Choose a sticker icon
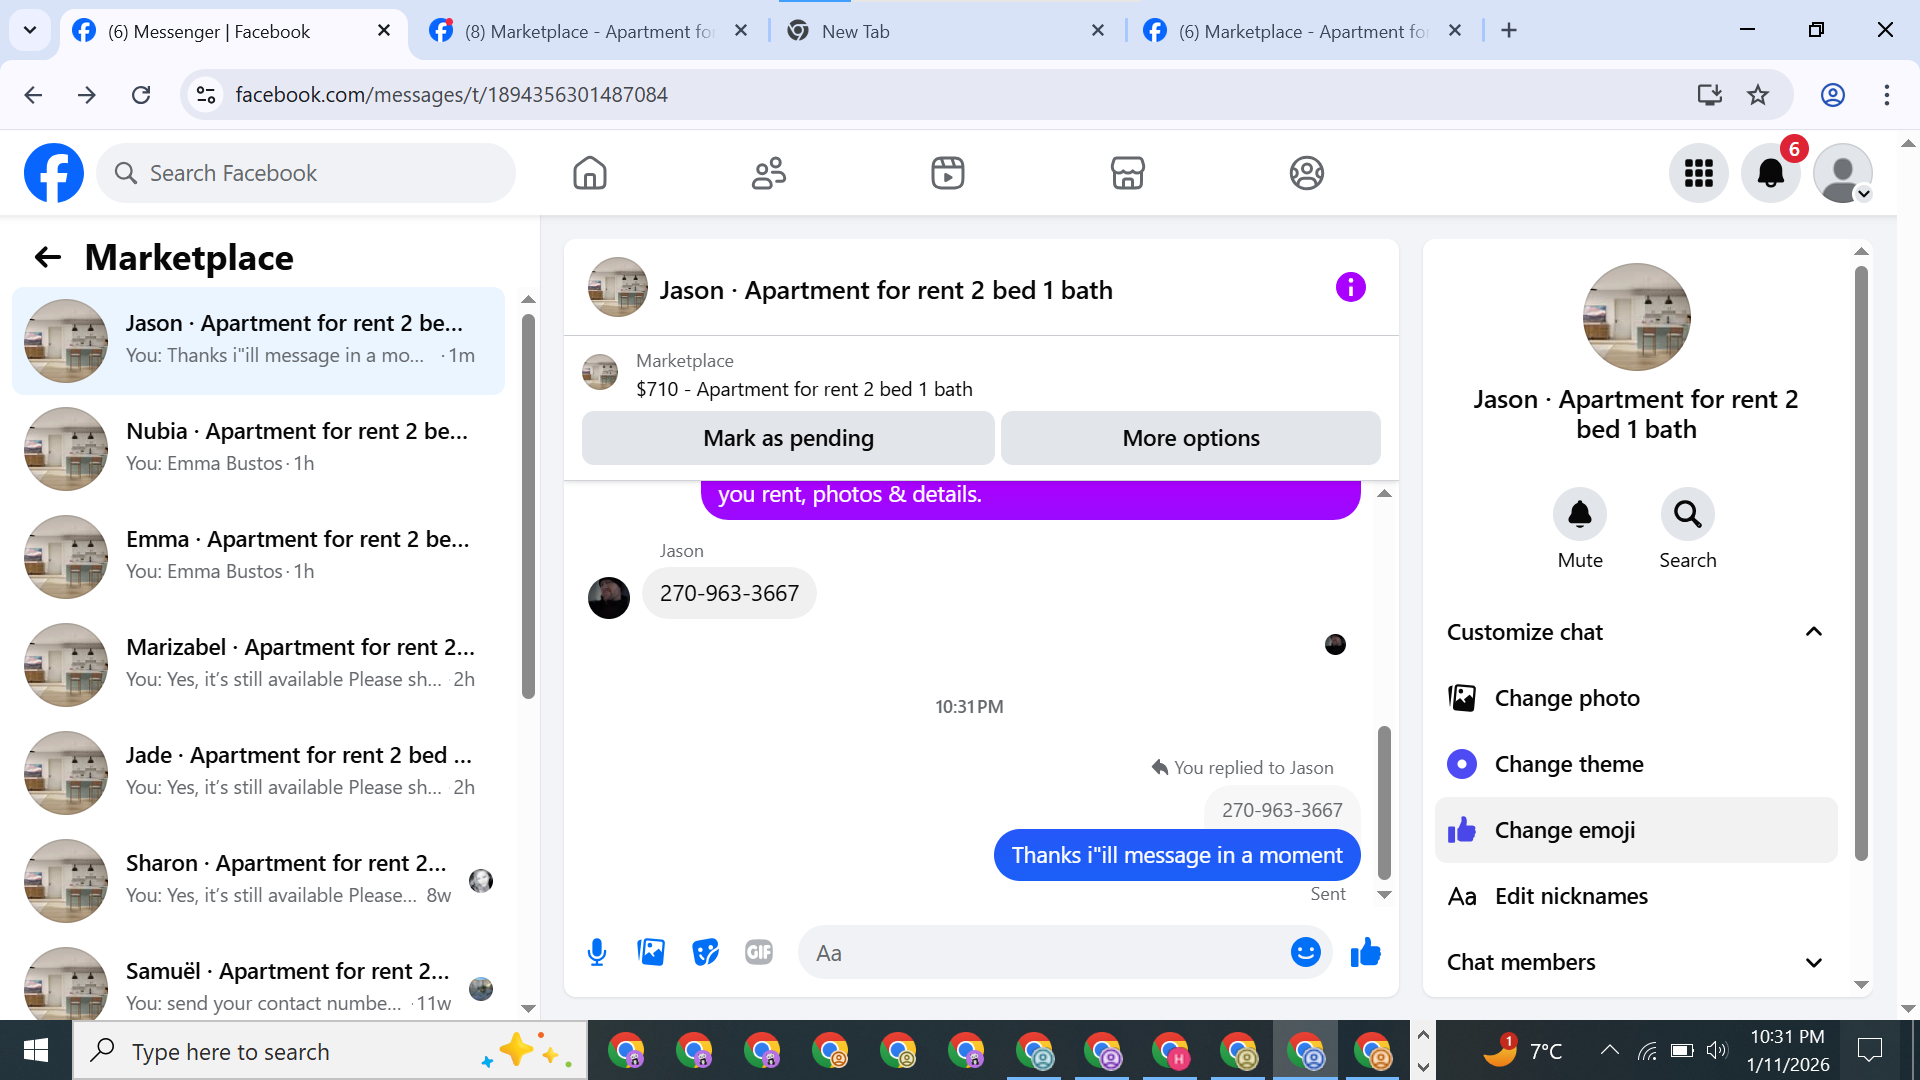 coord(705,953)
